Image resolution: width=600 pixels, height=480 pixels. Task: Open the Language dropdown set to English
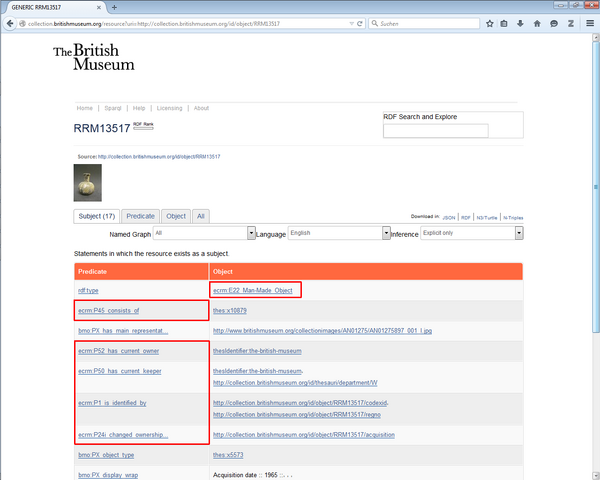tap(339, 233)
